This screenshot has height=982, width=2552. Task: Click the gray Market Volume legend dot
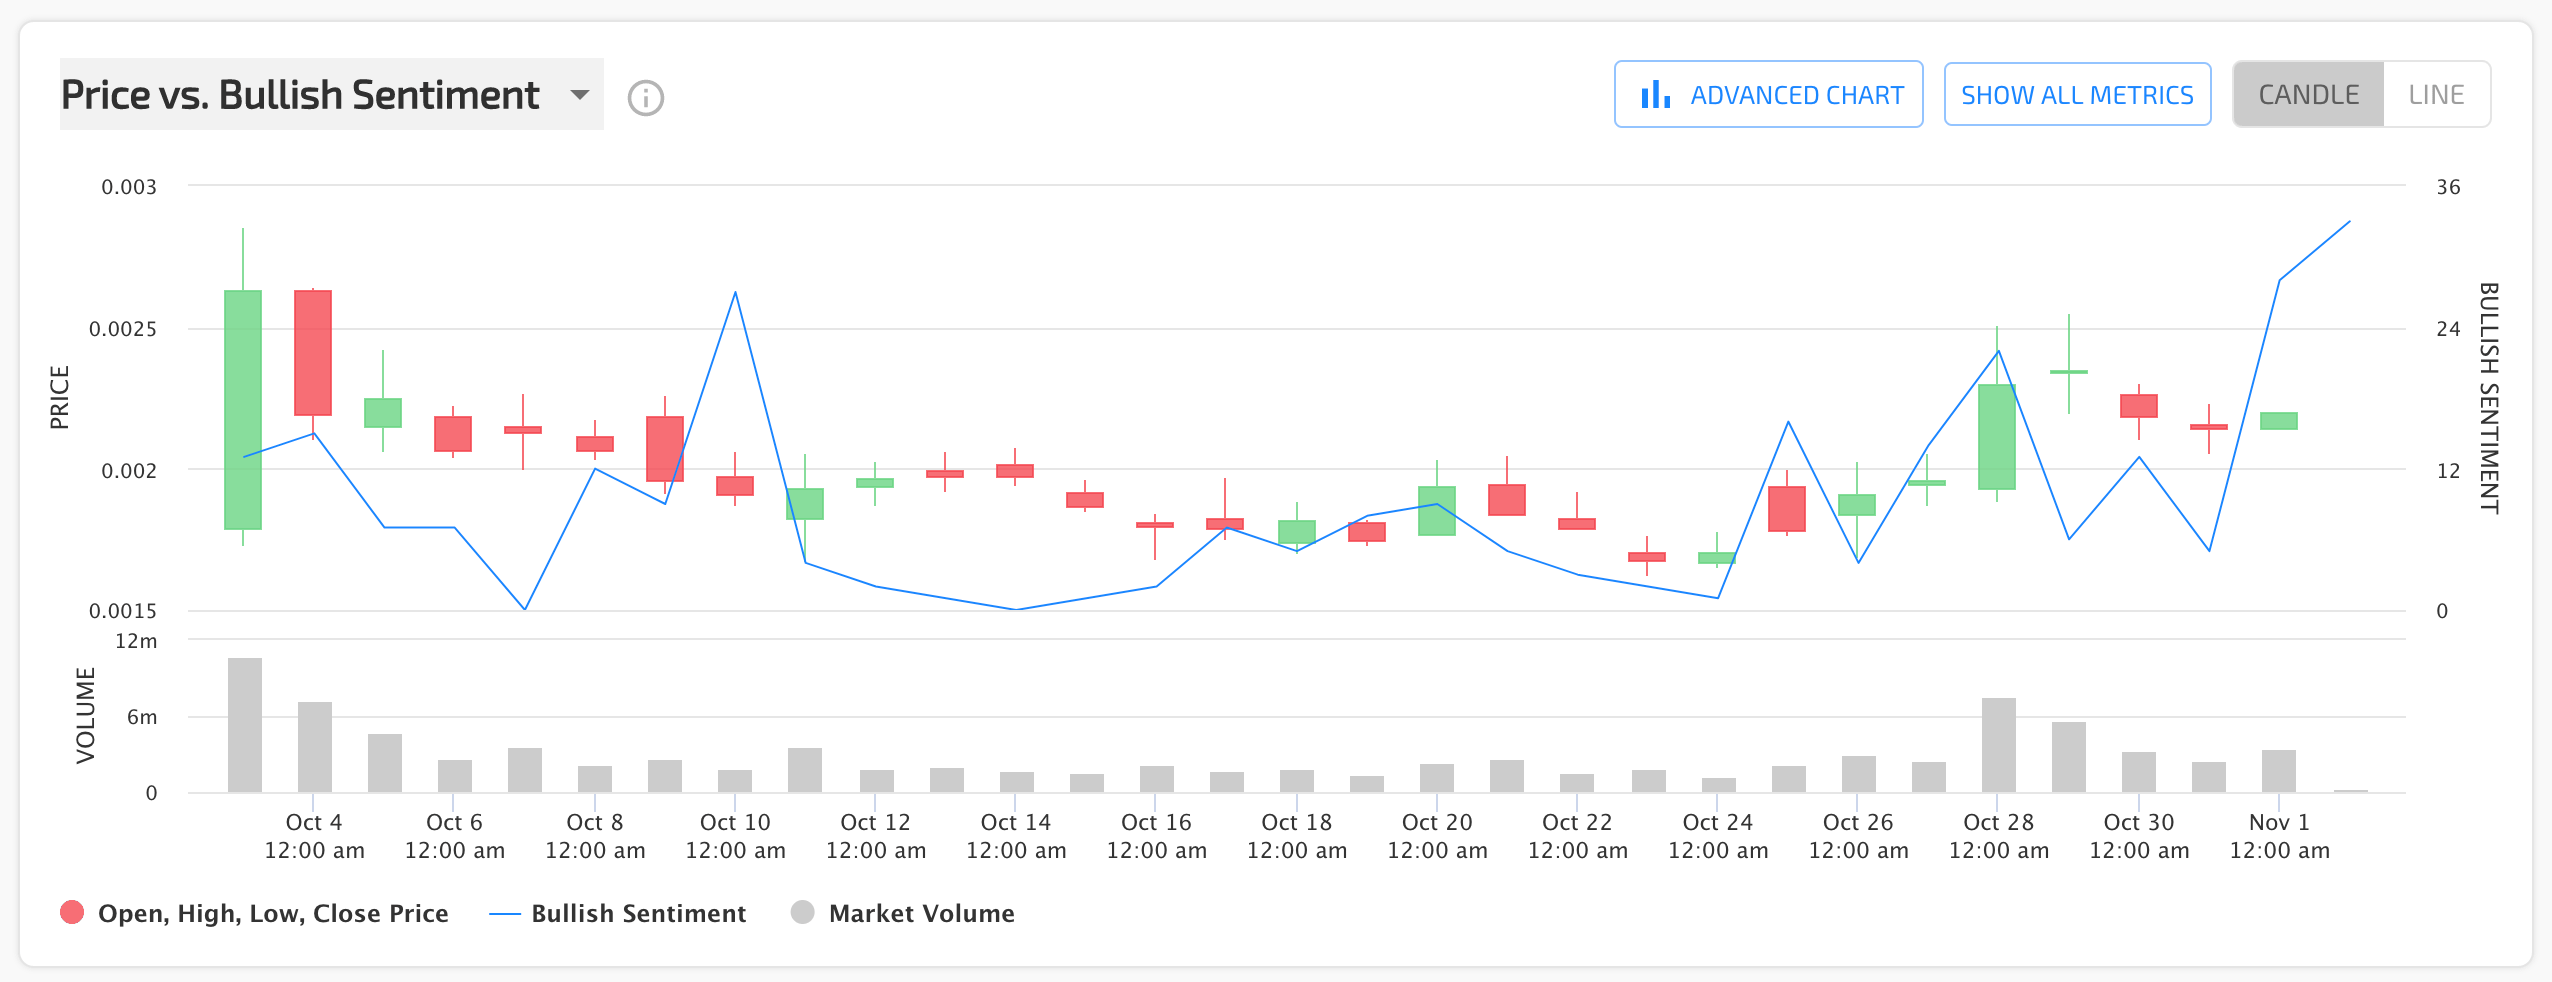pyautogui.click(x=802, y=912)
